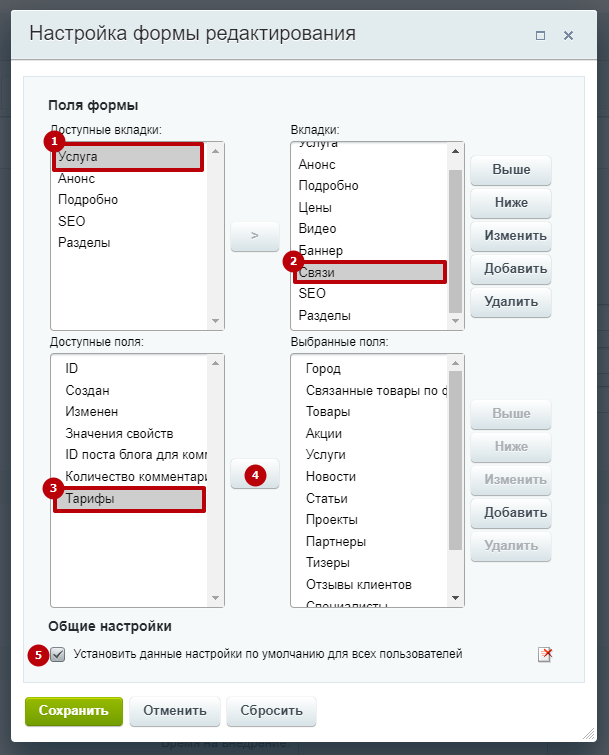Click the delete settings icon beside the checkbox

(545, 654)
